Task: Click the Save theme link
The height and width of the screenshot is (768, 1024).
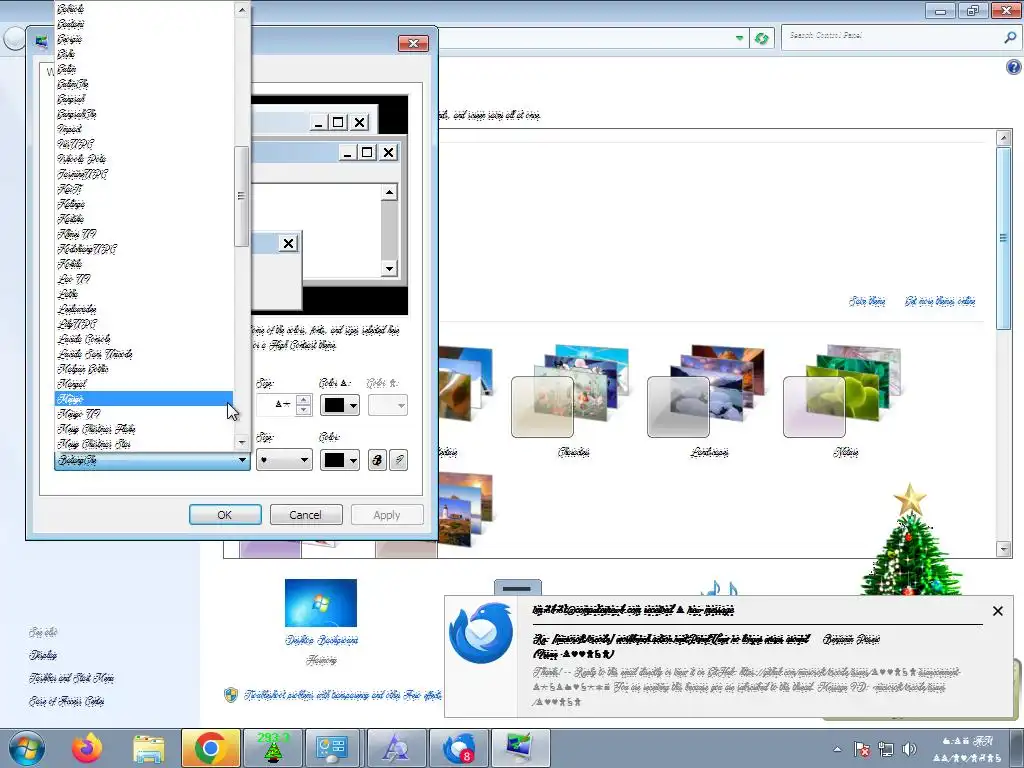Action: (867, 301)
